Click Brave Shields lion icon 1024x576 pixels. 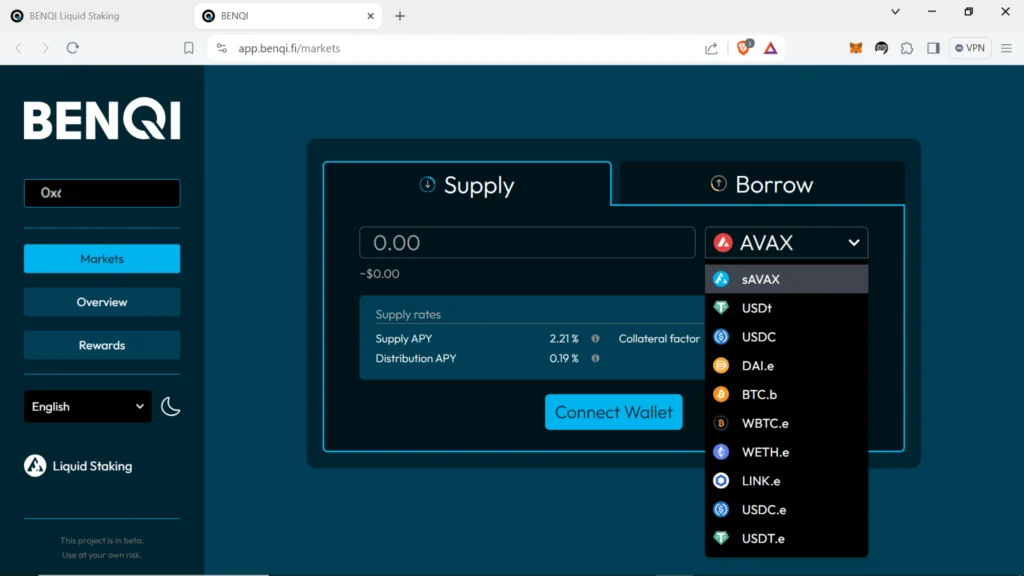744,48
